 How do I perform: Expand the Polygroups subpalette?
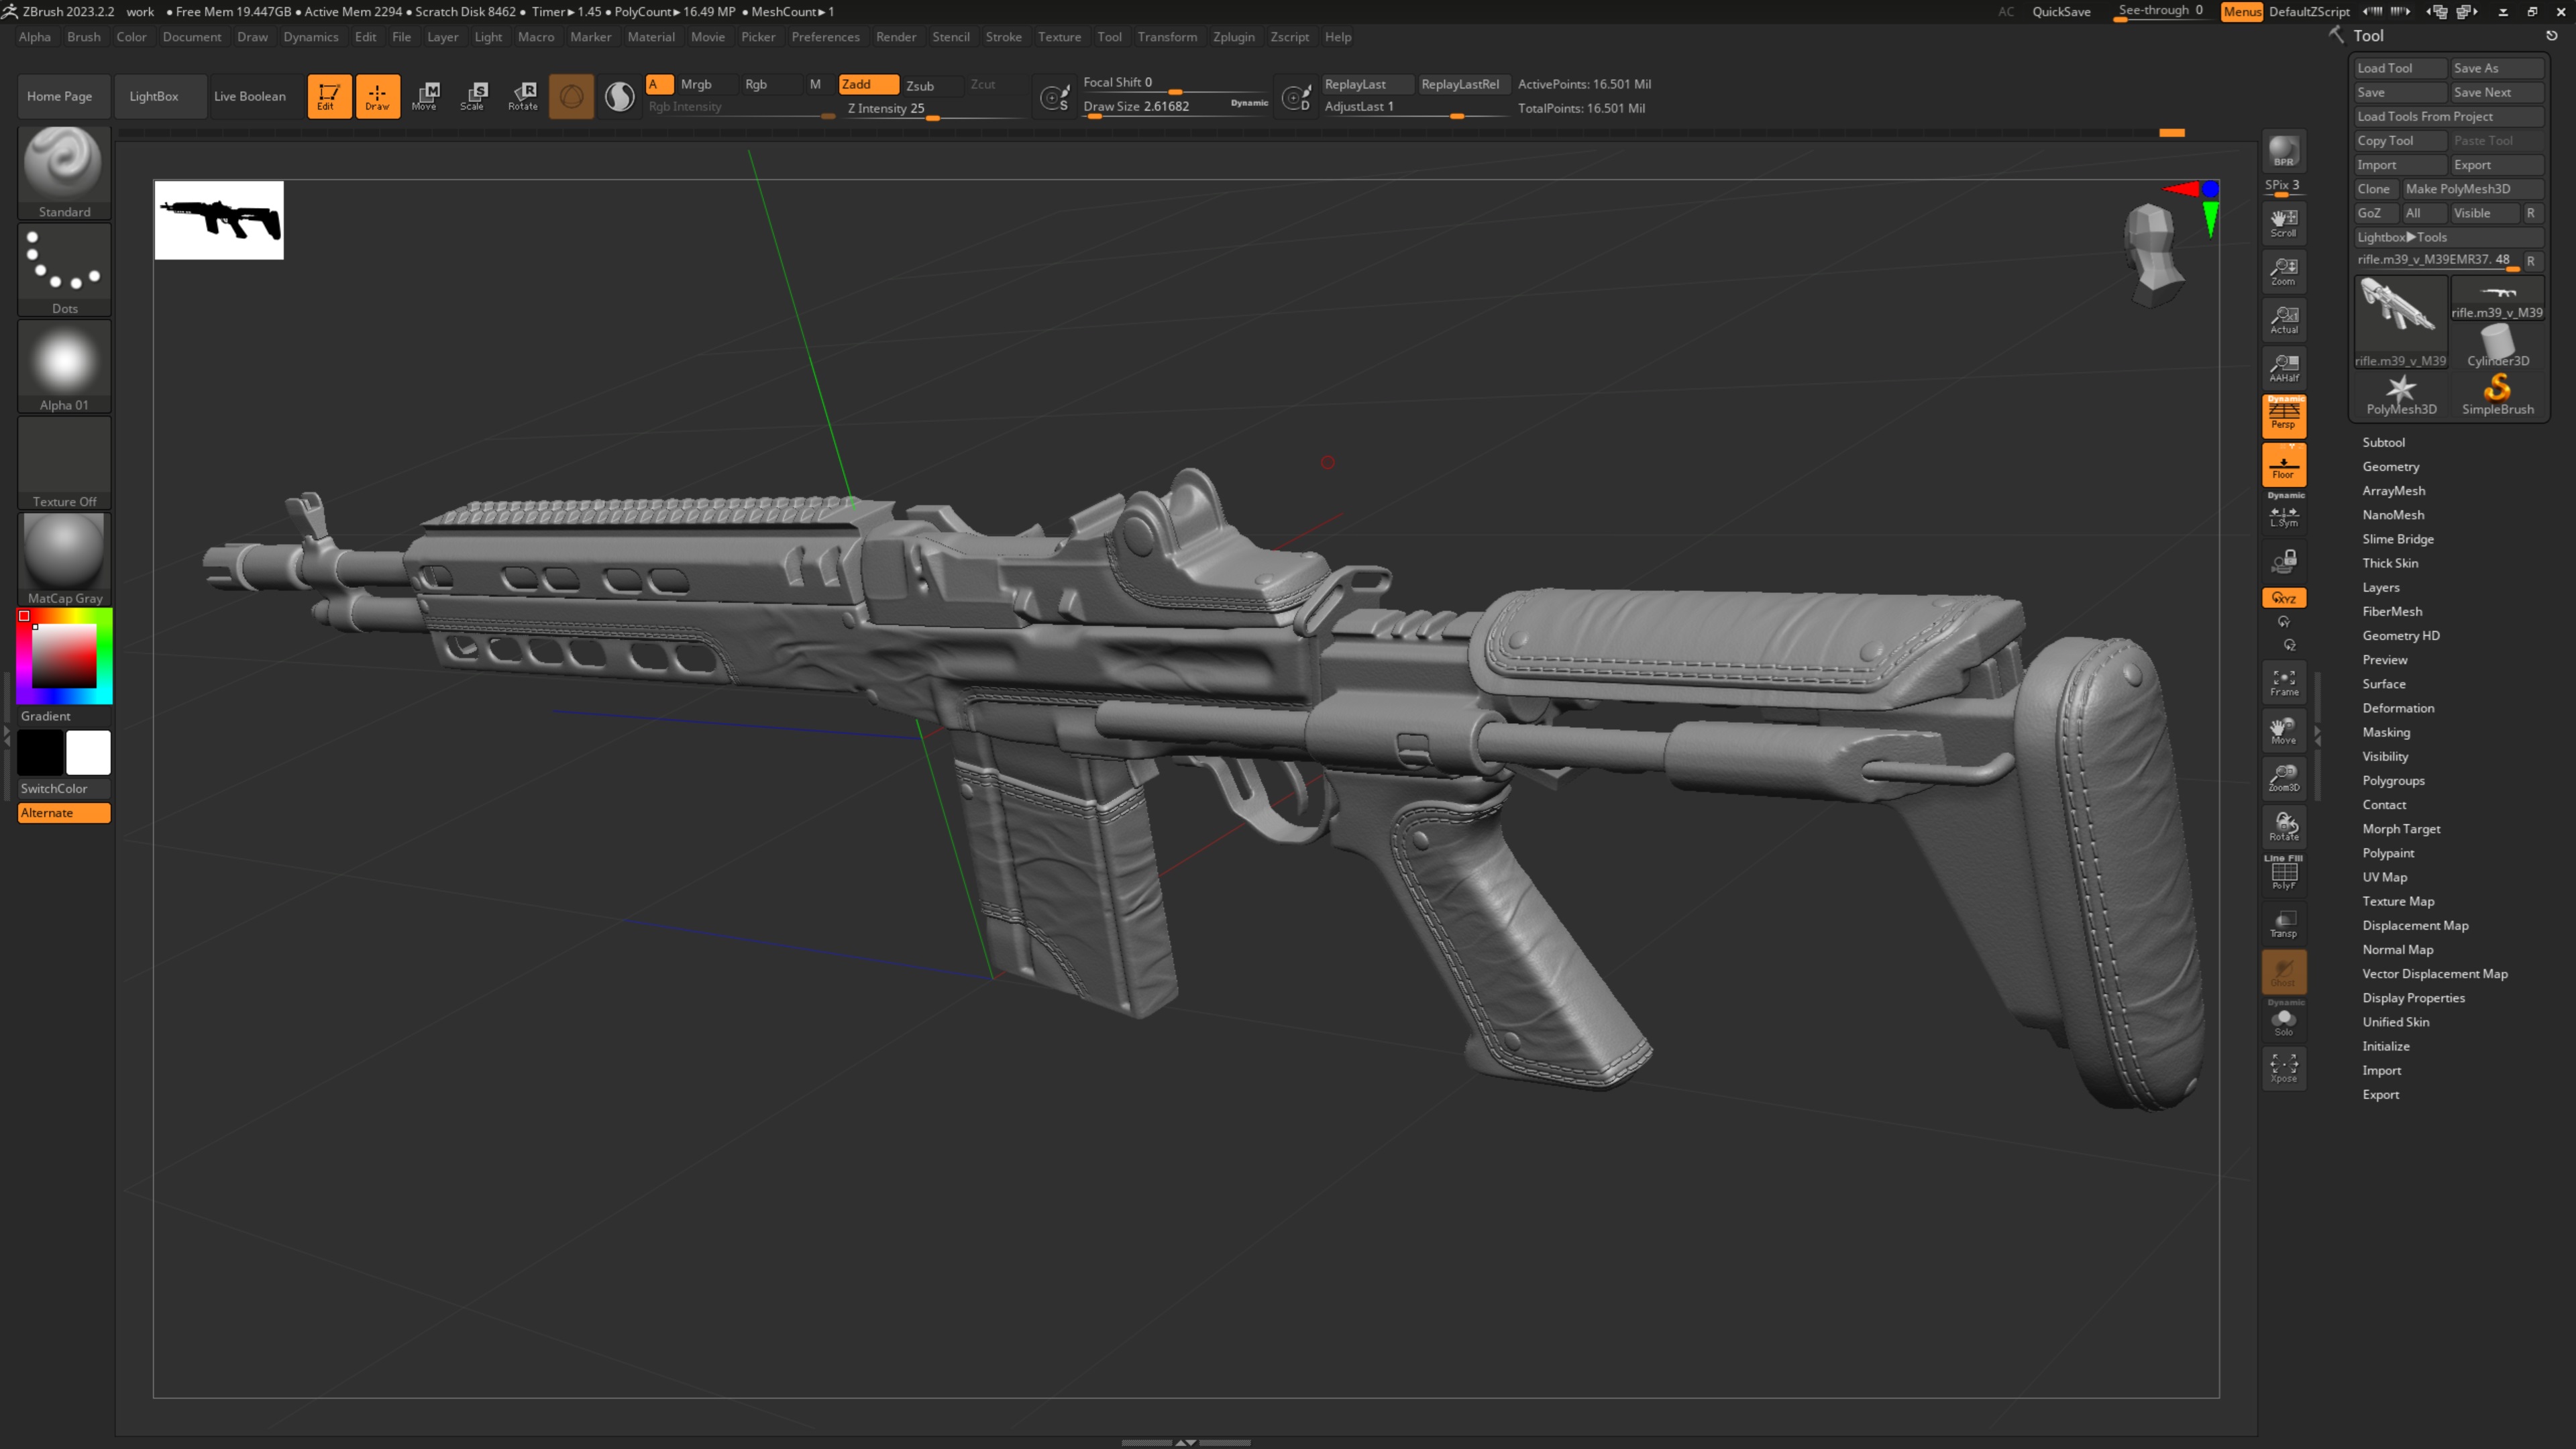tap(2393, 780)
